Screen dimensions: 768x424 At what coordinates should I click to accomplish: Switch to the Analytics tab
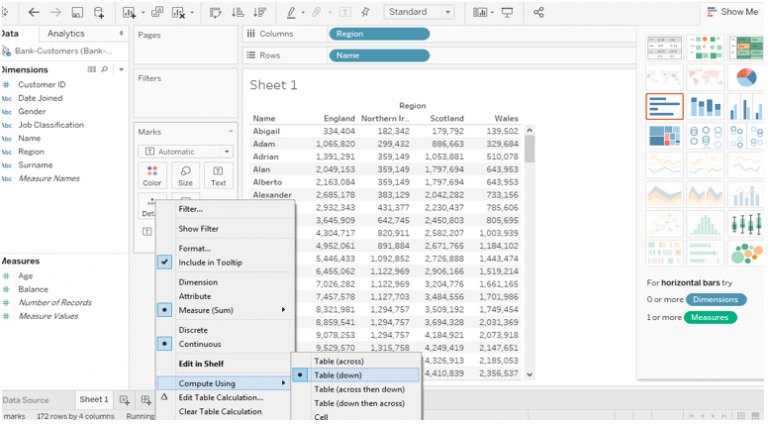tap(66, 33)
